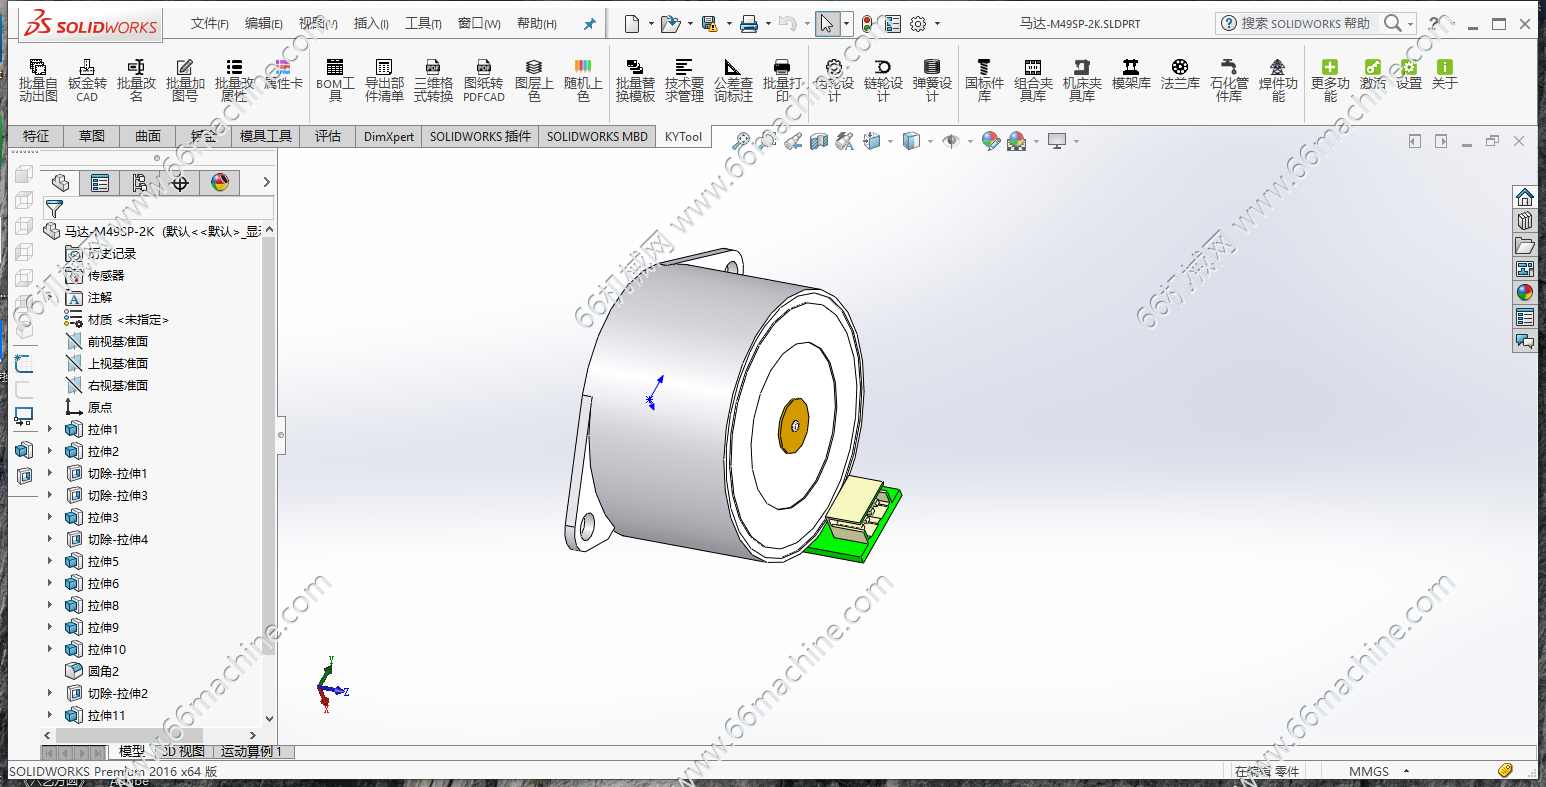The height and width of the screenshot is (787, 1546).
Task: Apply 随机上色 random coloring
Action: (583, 80)
